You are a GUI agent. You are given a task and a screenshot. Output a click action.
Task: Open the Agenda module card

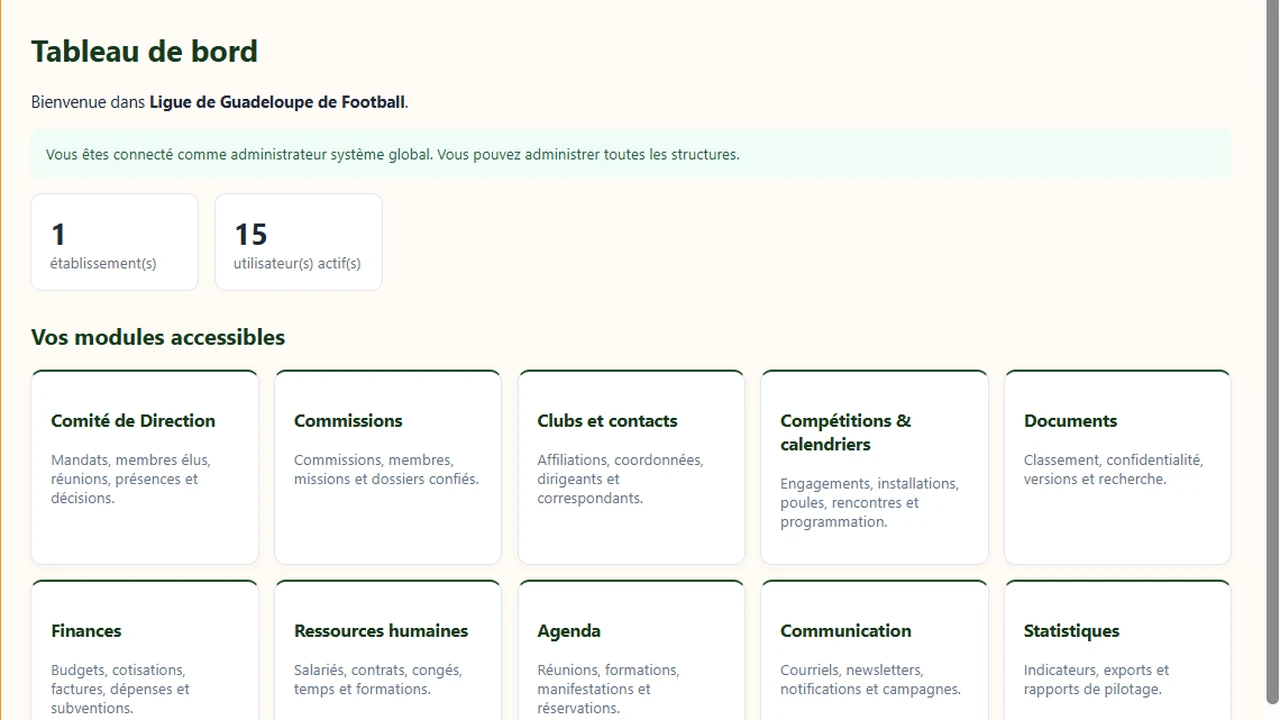pyautogui.click(x=631, y=650)
